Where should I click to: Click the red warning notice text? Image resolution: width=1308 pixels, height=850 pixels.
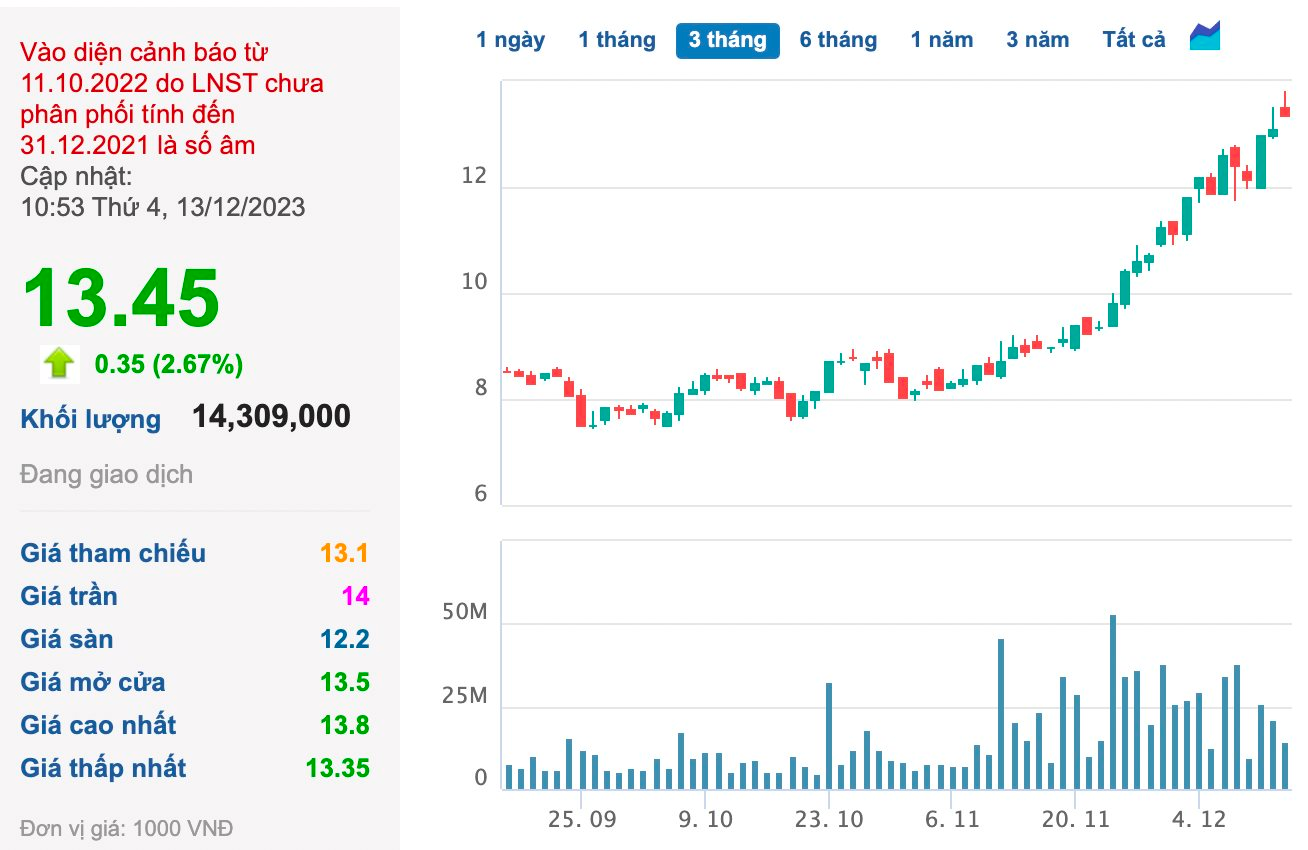point(171,99)
